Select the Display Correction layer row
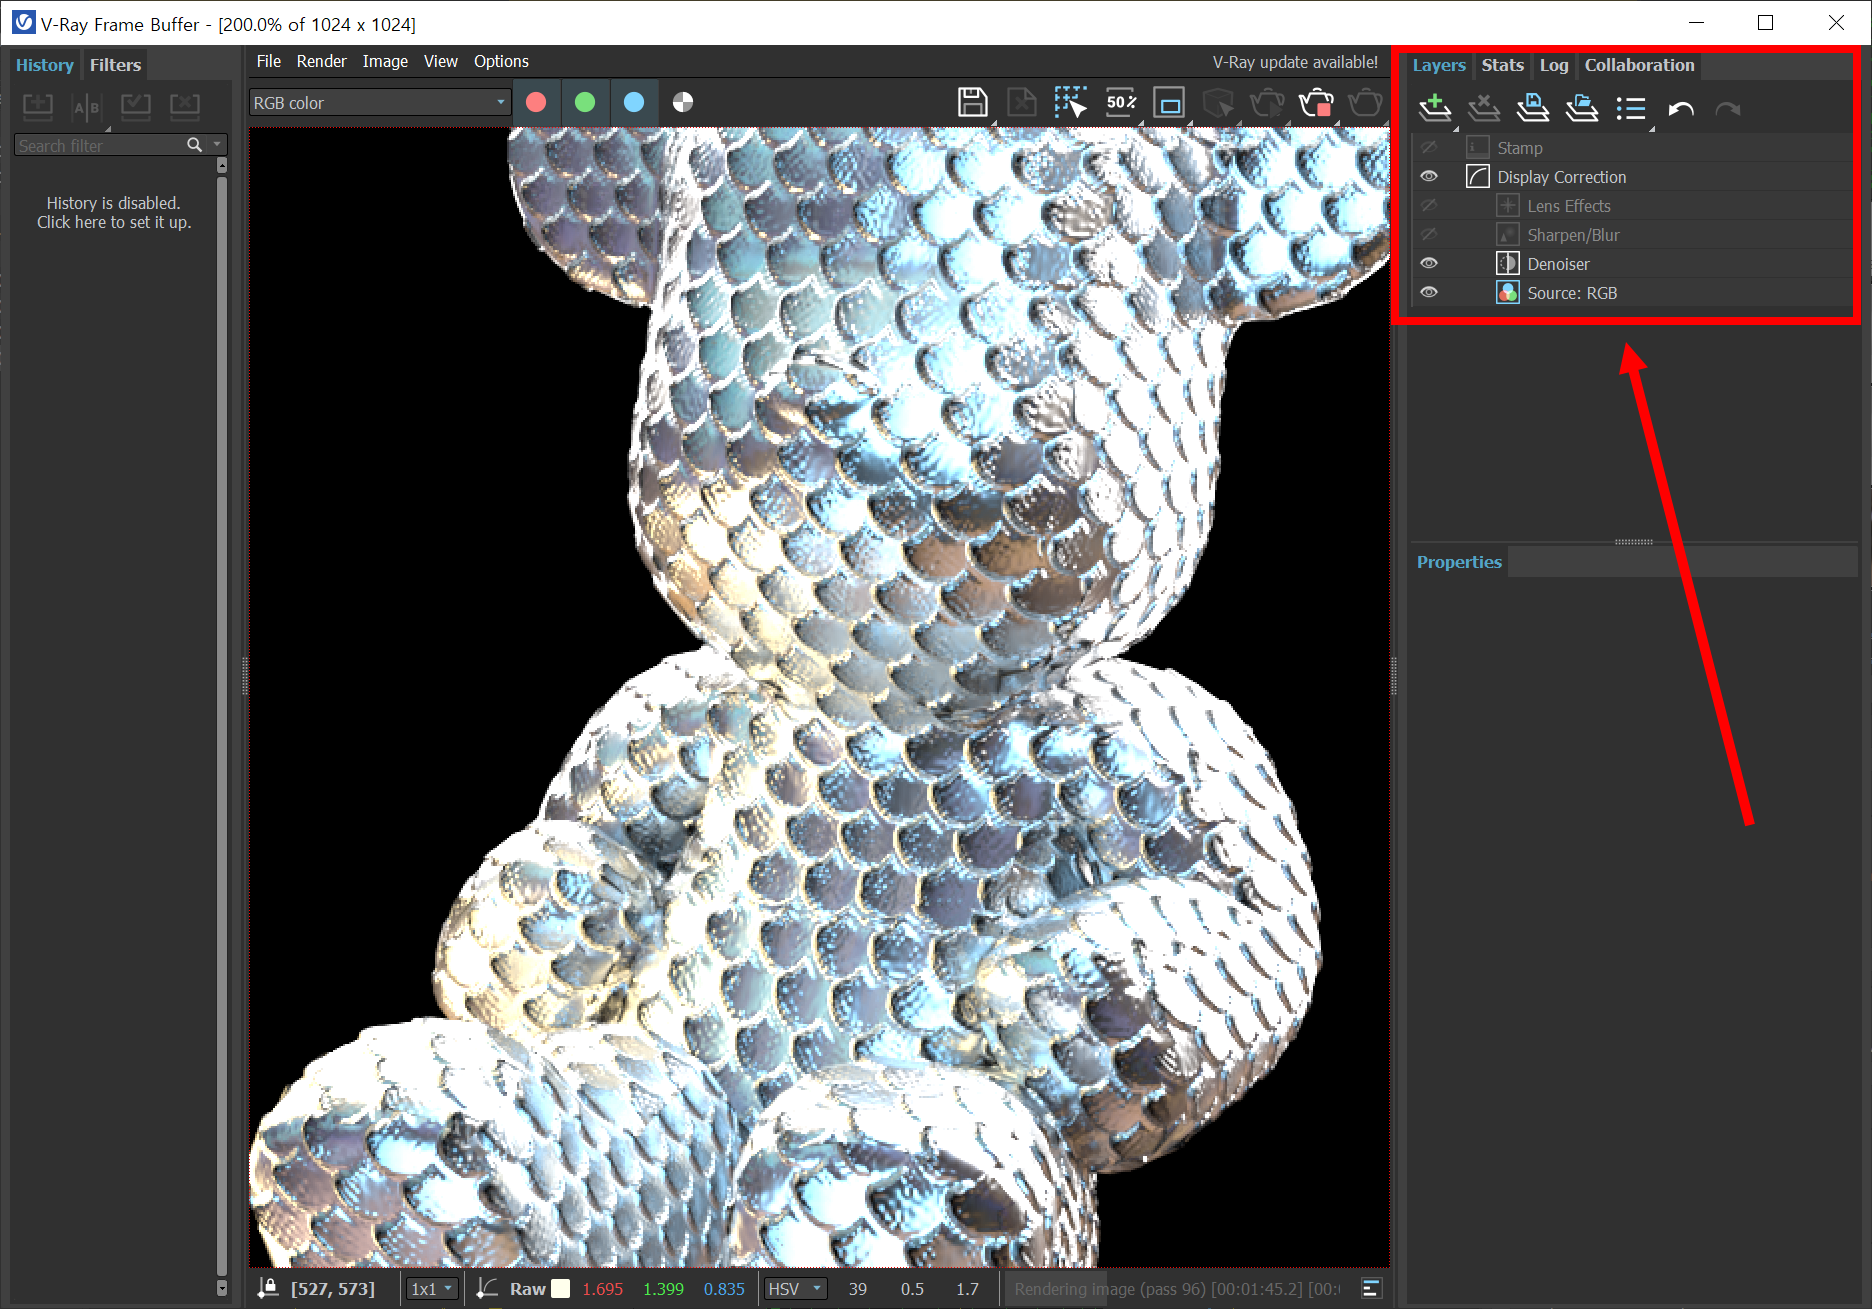Image resolution: width=1872 pixels, height=1309 pixels. (x=1632, y=177)
